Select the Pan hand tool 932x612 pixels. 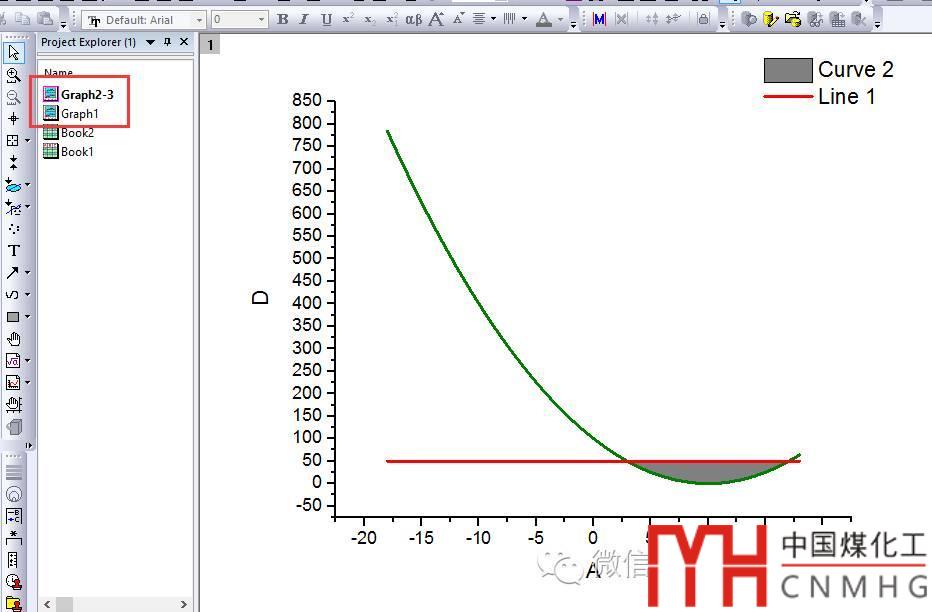point(14,338)
